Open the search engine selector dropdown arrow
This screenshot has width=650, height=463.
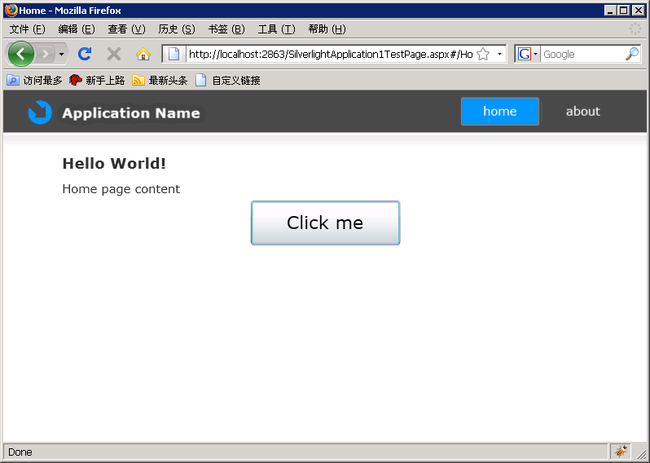click(x=536, y=54)
